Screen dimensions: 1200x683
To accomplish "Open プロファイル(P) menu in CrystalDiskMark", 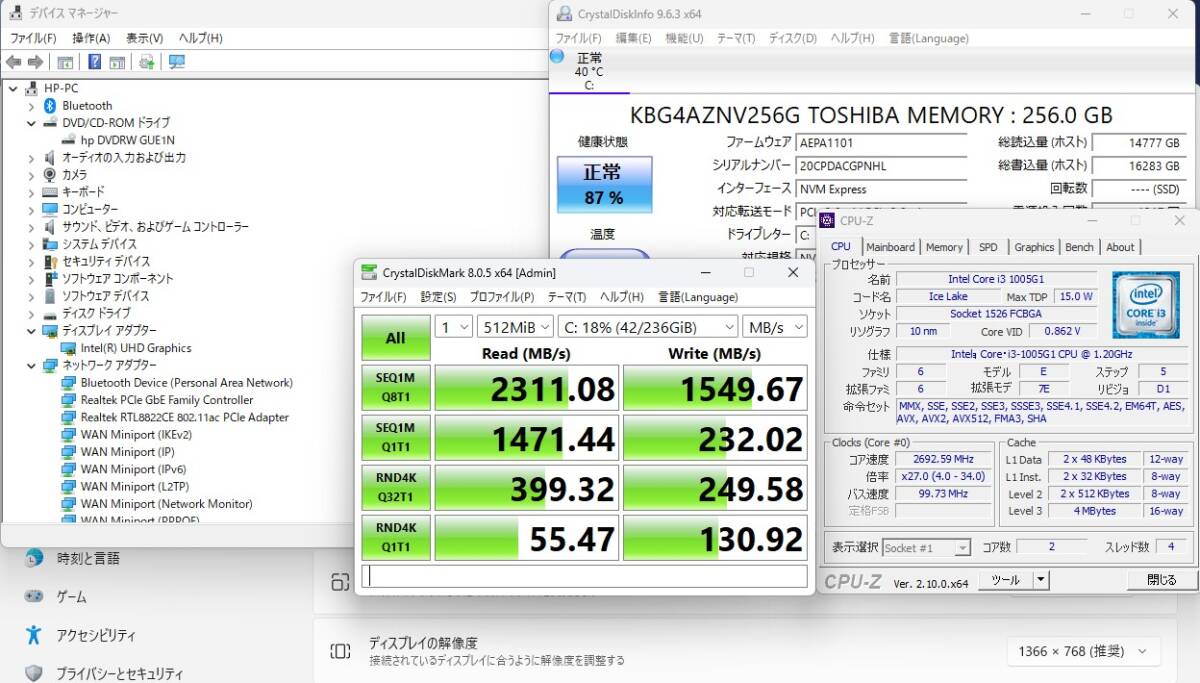I will point(501,297).
